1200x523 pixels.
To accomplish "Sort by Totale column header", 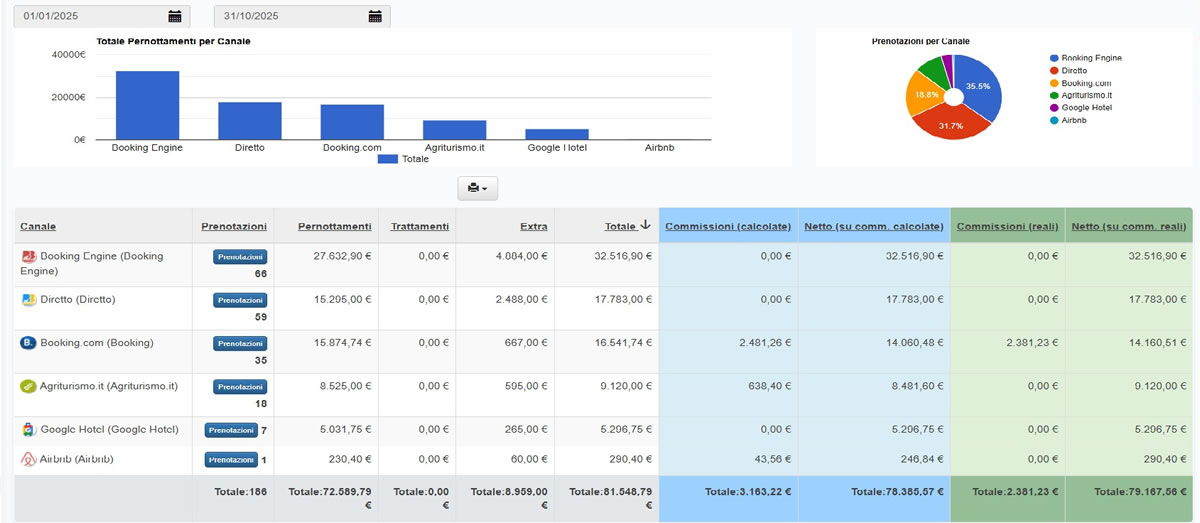I will [620, 227].
